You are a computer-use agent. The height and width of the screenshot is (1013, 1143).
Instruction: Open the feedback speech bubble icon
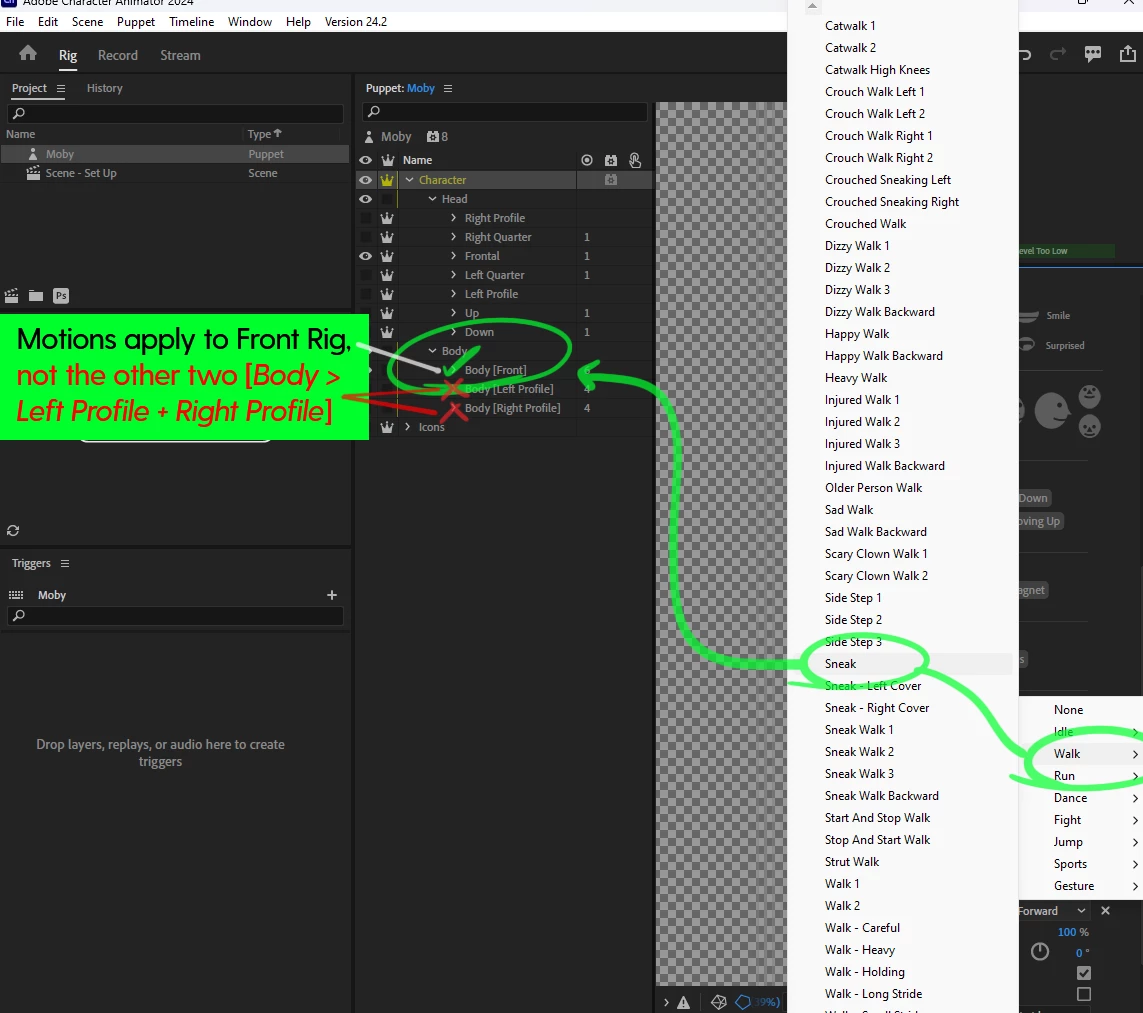click(1093, 54)
